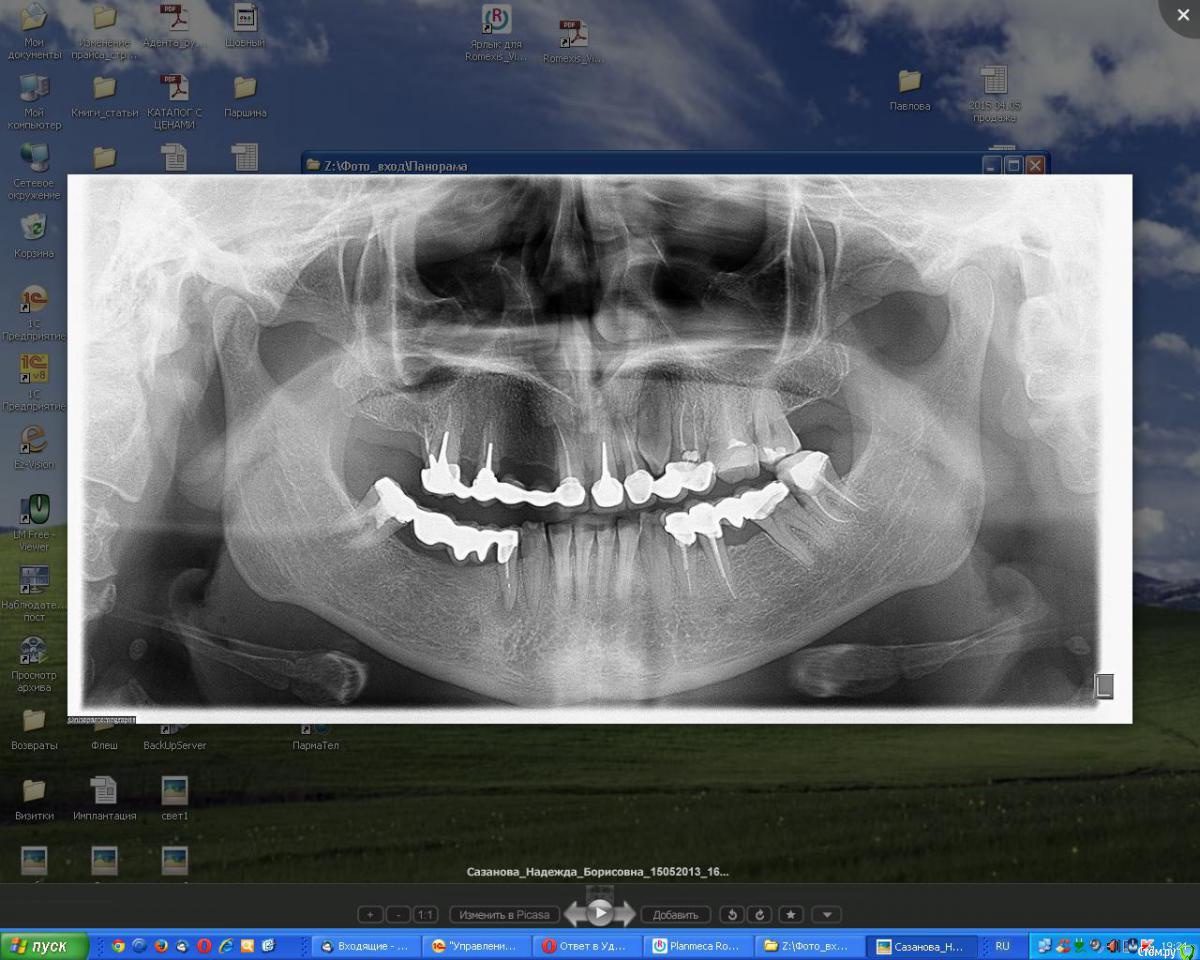Set image to 1:1 actual size
This screenshot has width=1200, height=960.
coord(426,914)
